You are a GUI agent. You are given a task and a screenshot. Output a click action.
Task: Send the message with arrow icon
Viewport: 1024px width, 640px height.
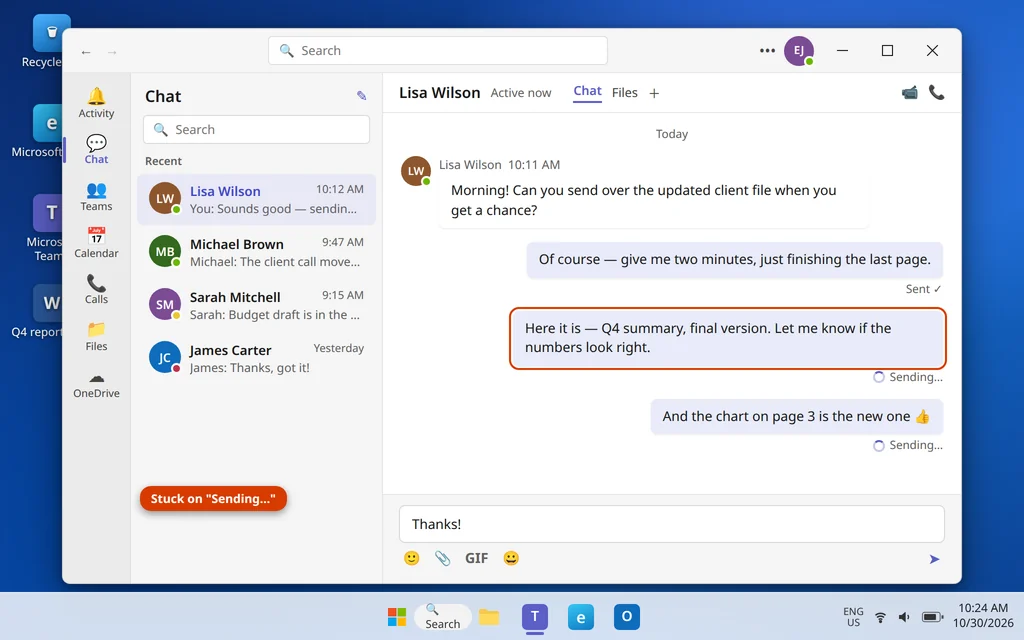point(935,559)
